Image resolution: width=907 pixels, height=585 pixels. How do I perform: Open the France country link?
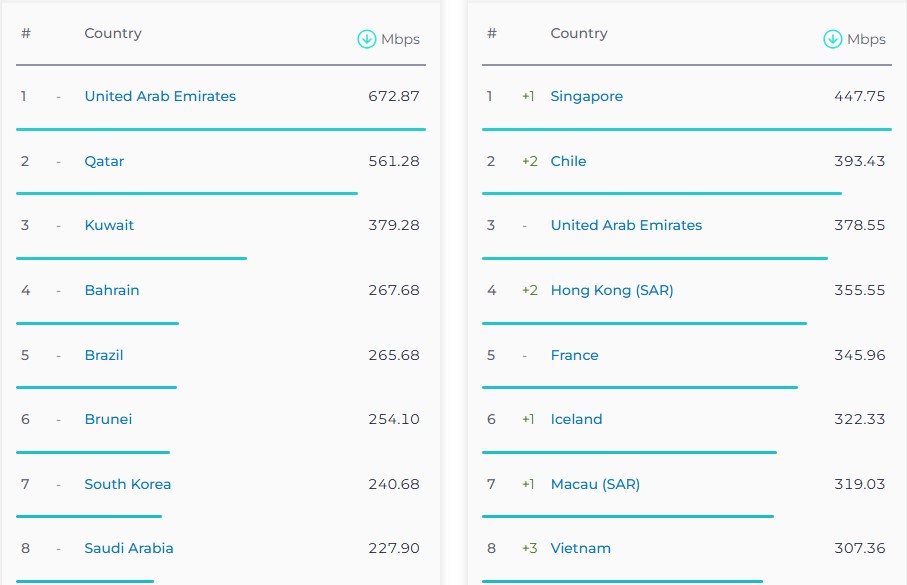[x=574, y=355]
